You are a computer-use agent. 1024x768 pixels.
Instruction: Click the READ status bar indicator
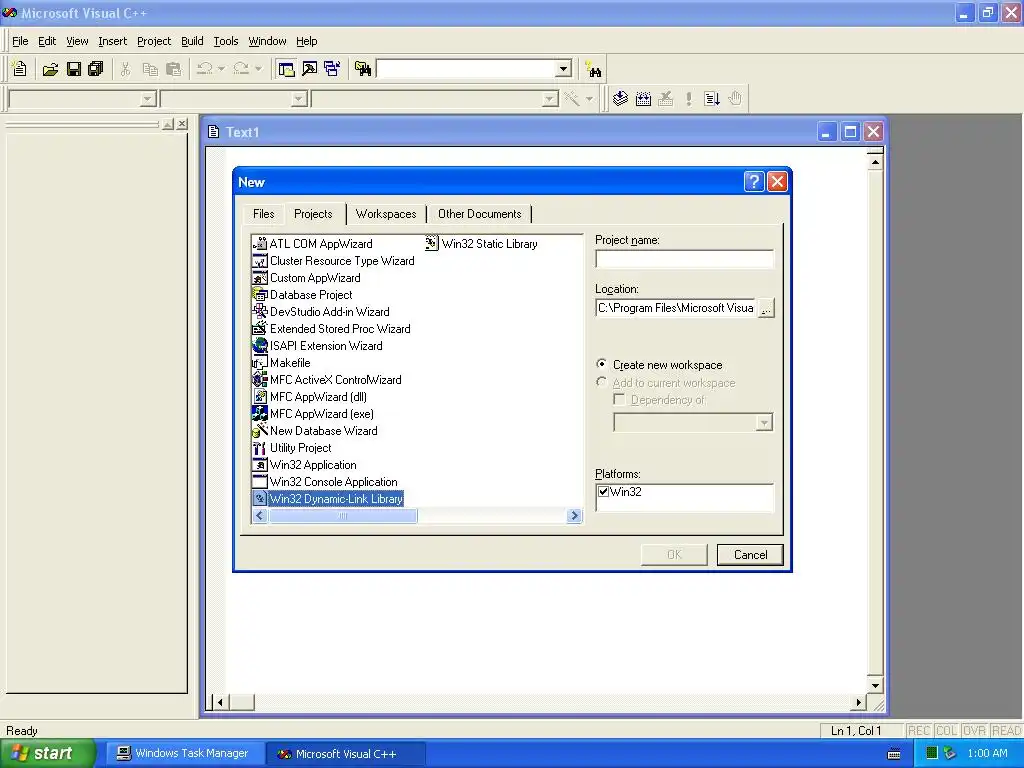pyautogui.click(x=1006, y=731)
